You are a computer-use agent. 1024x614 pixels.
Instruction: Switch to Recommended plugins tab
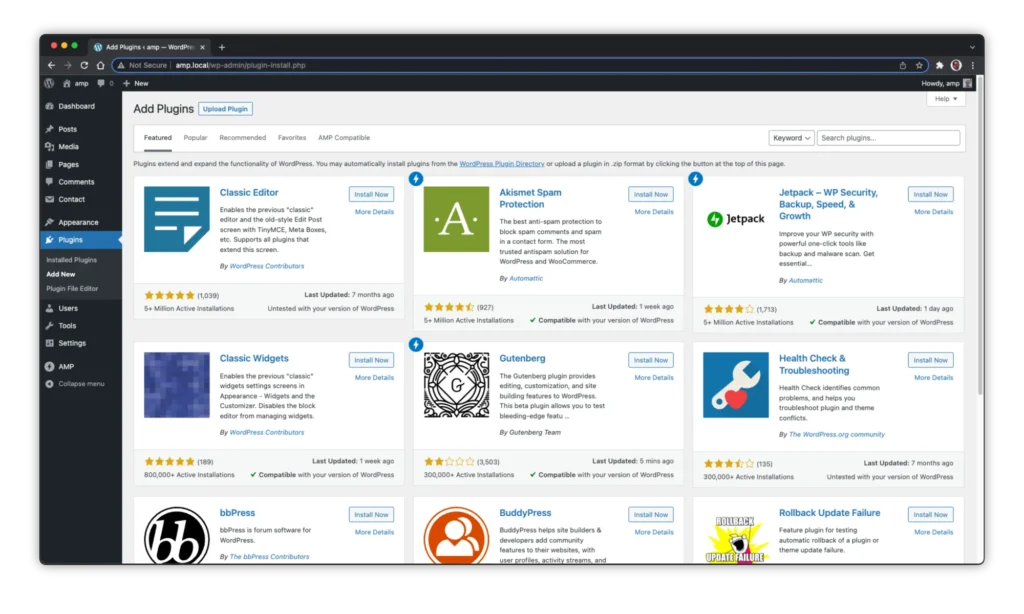pyautogui.click(x=242, y=138)
